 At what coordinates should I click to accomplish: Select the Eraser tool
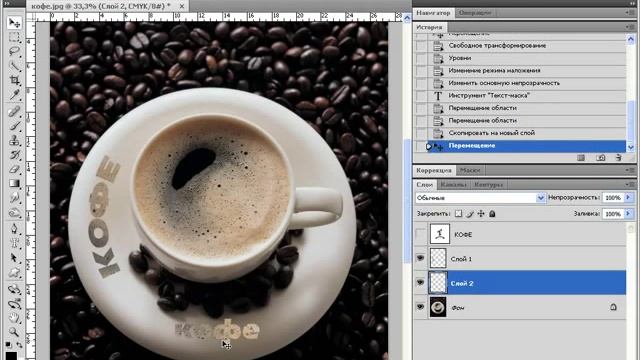point(14,169)
